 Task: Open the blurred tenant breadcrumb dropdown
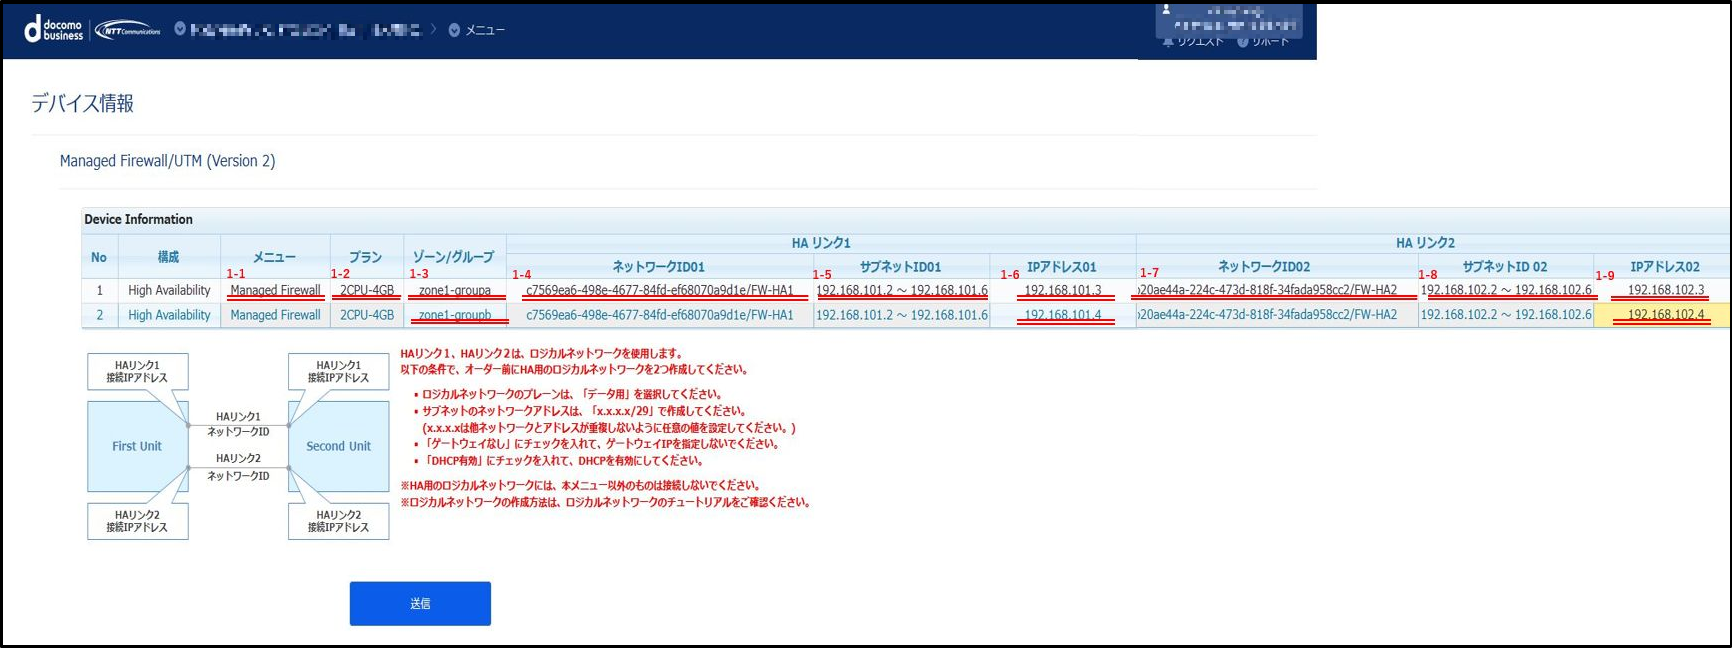298,30
